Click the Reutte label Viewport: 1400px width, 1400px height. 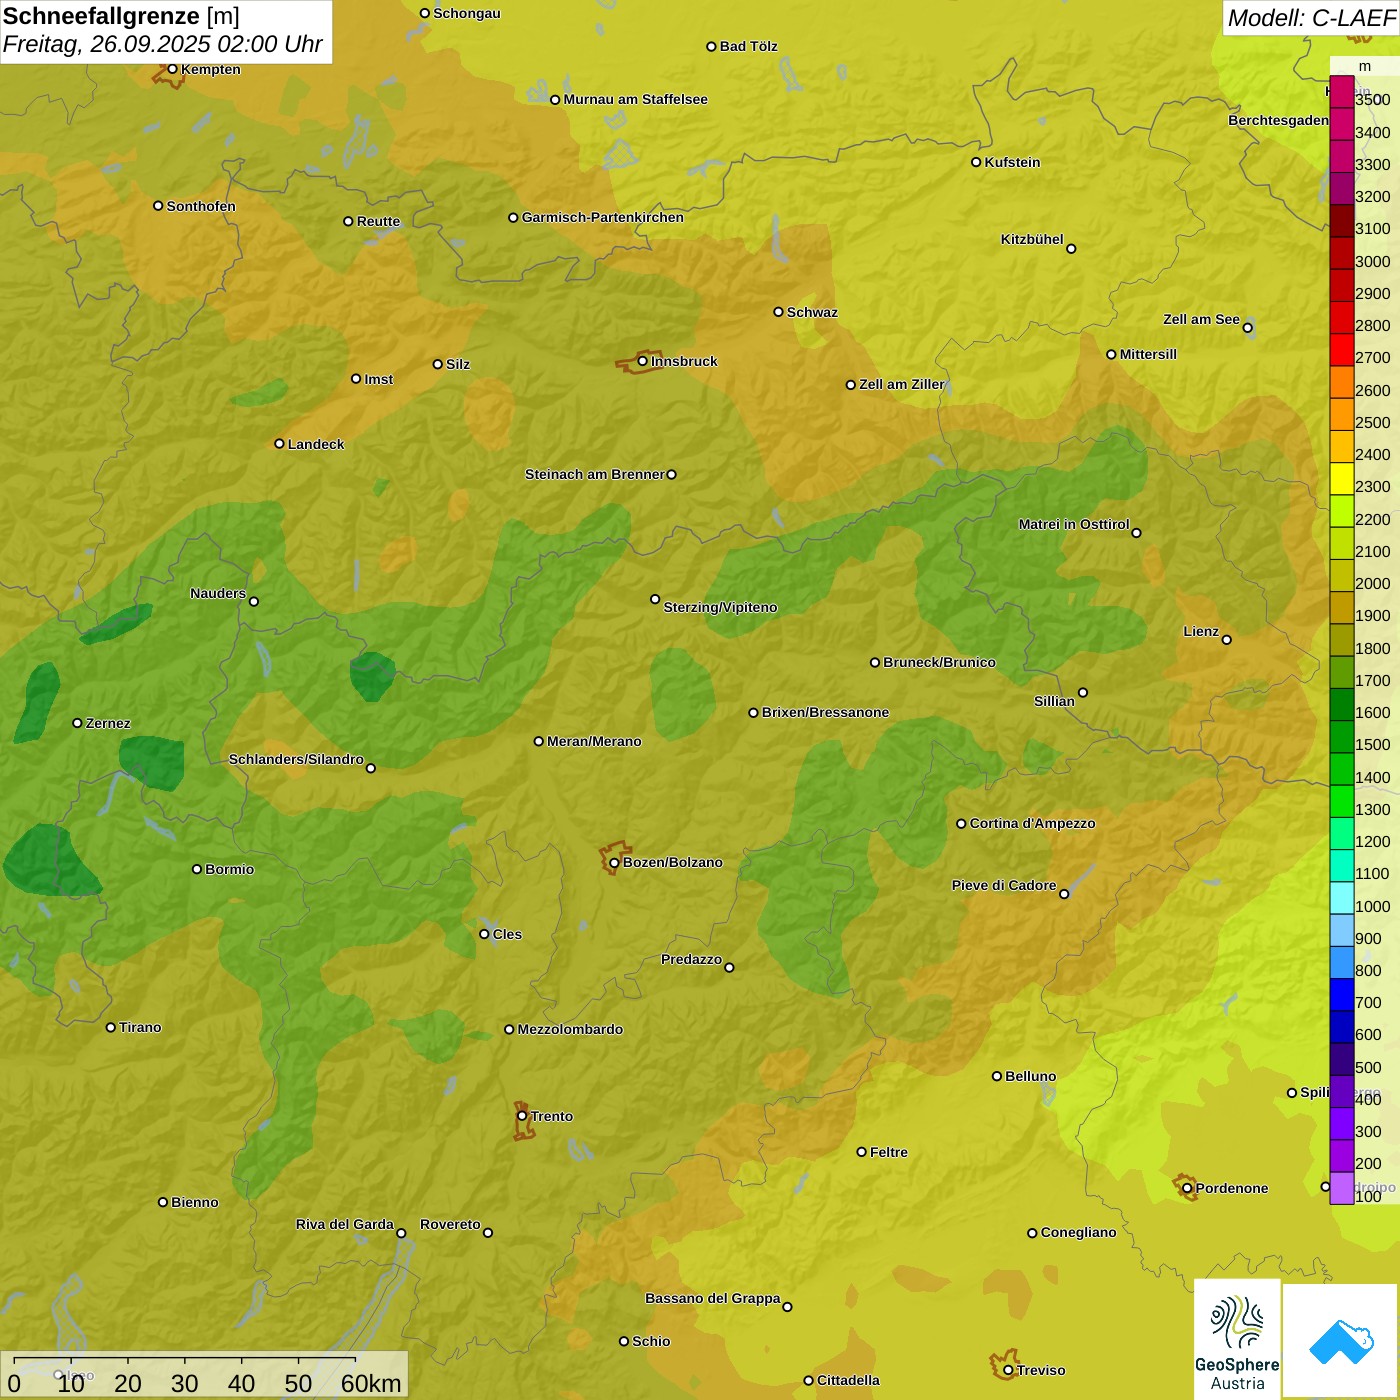click(379, 221)
